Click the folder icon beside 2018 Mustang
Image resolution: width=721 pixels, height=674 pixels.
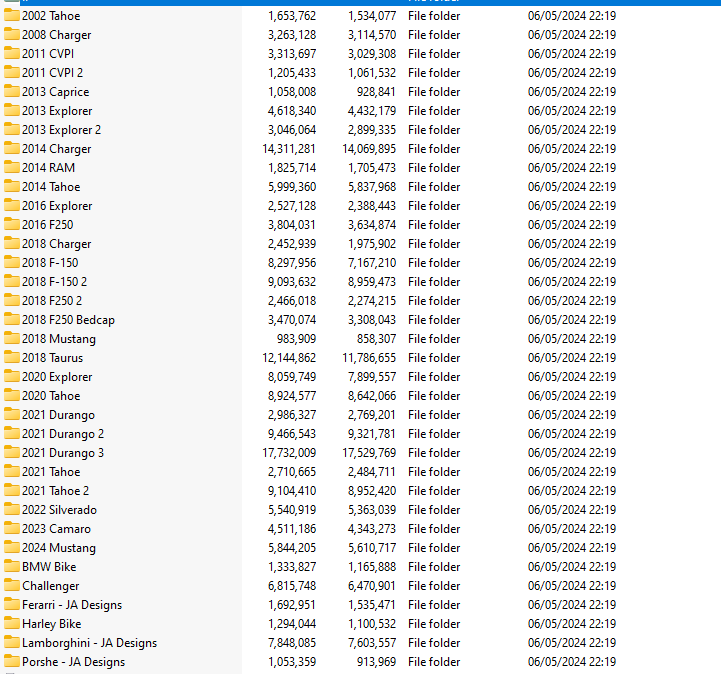[x=11, y=338]
